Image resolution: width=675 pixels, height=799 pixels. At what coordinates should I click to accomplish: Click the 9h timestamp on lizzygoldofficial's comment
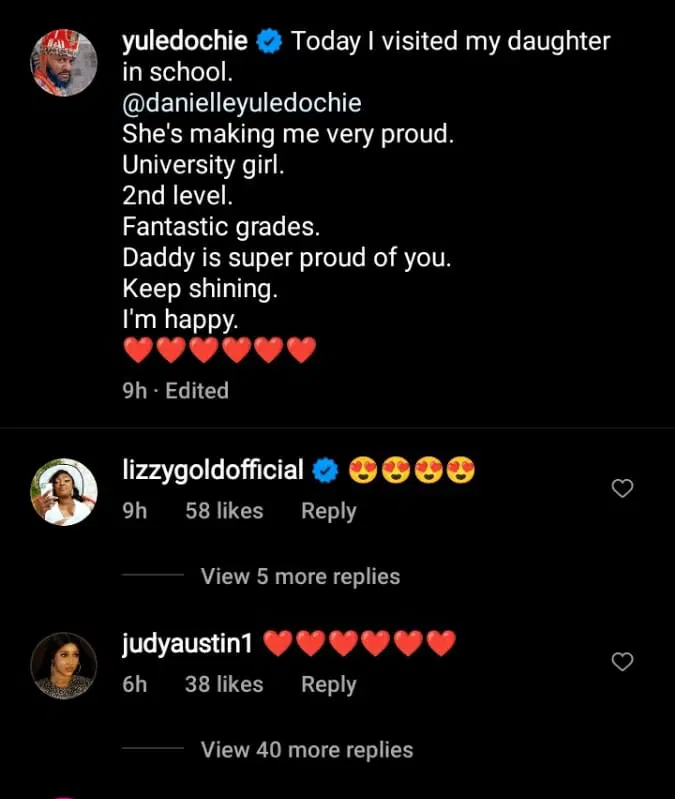click(135, 511)
